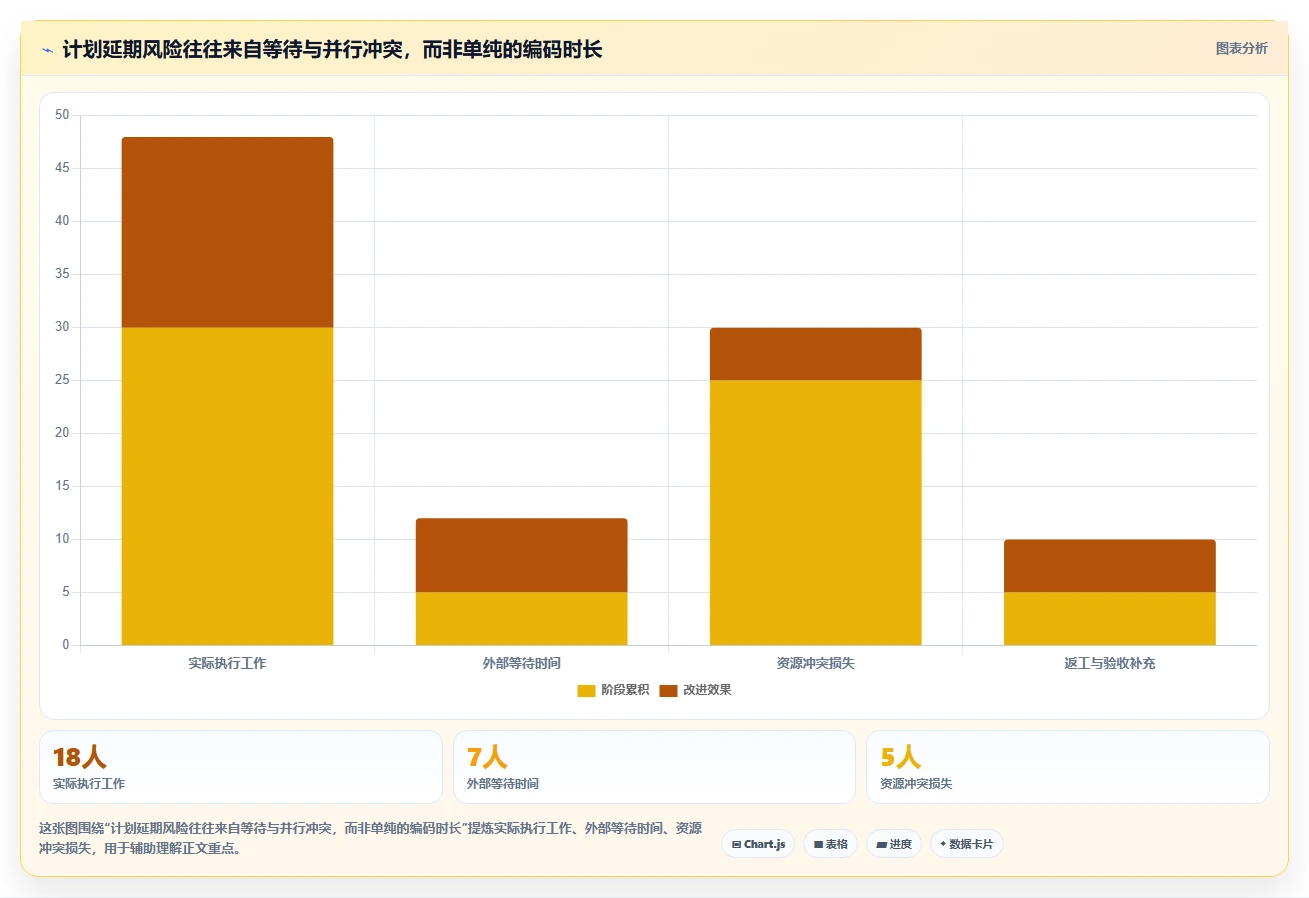The height and width of the screenshot is (898, 1309).
Task: Click the 资源冲突损失 x-axis label
Action: click(815, 663)
